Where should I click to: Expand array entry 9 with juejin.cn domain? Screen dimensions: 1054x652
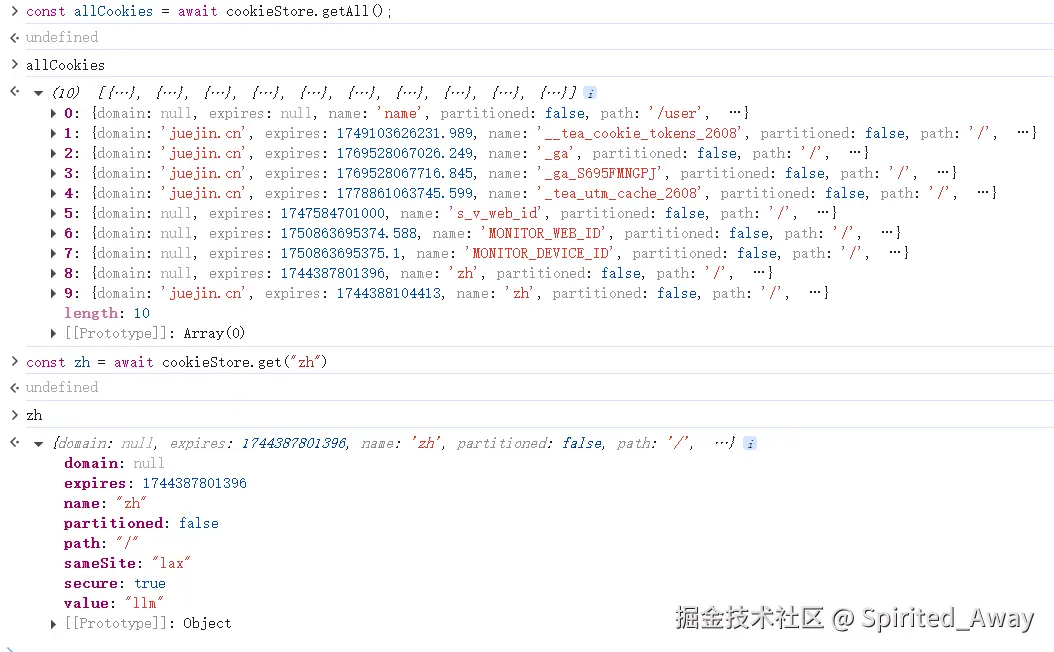point(54,293)
